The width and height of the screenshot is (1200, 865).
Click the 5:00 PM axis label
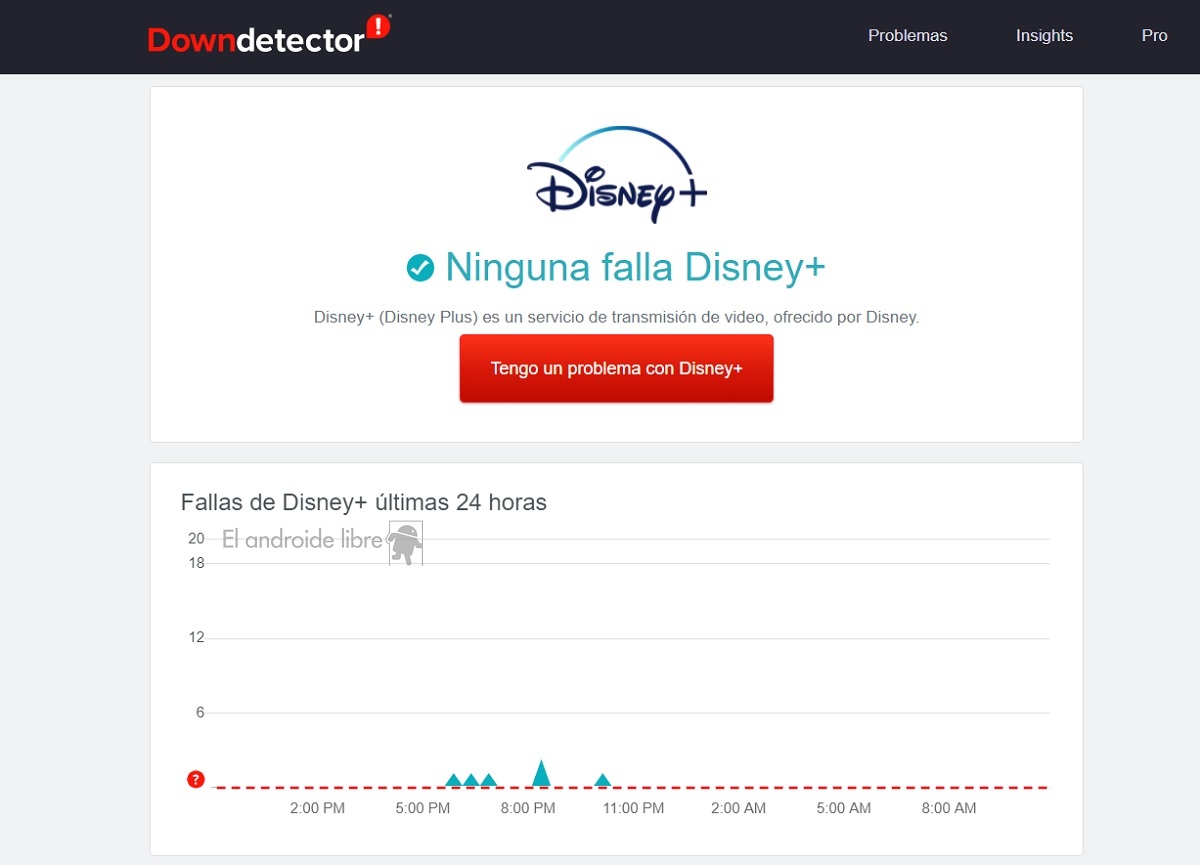pos(423,808)
